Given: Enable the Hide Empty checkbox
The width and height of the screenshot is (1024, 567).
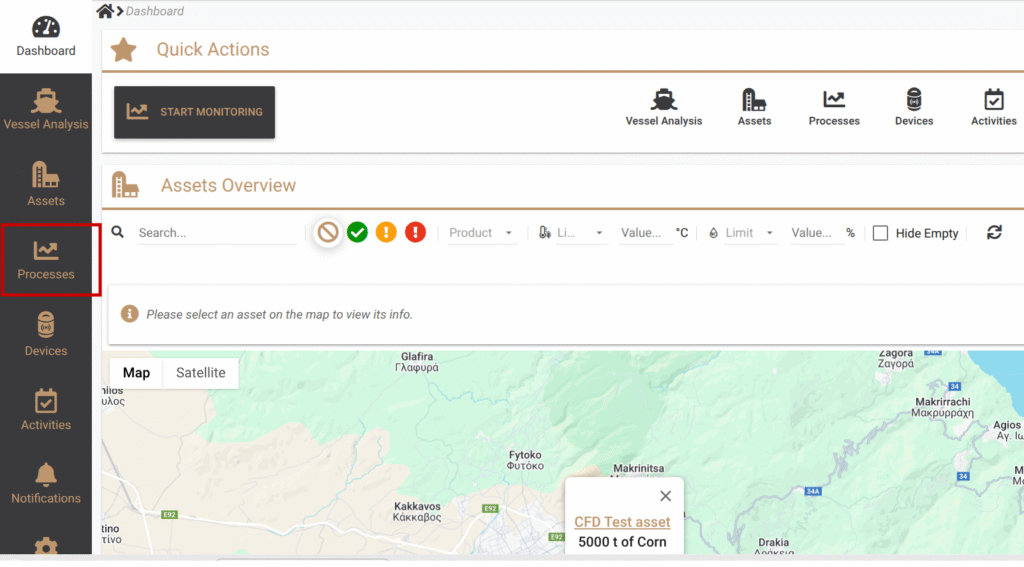Looking at the screenshot, I should tap(880, 233).
